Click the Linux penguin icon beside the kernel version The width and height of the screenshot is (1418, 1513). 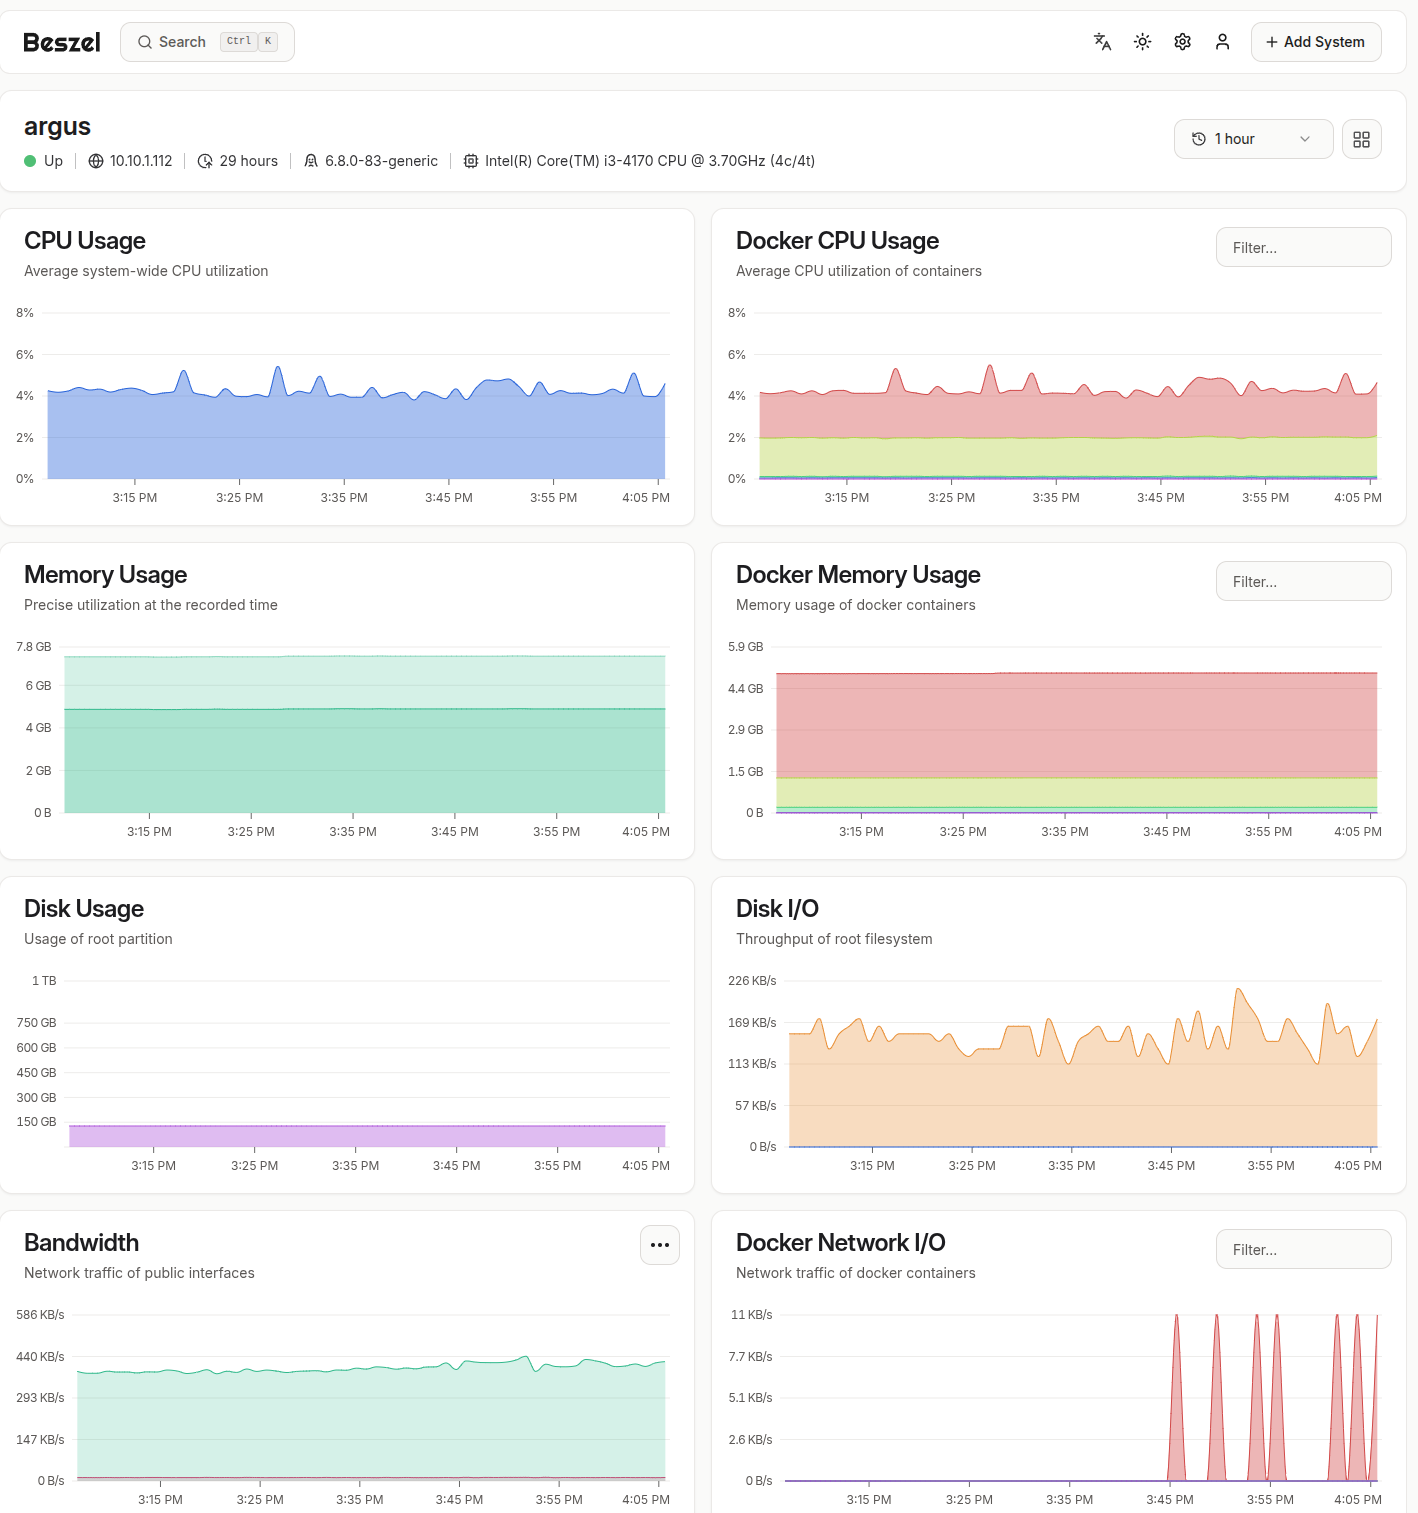[311, 161]
